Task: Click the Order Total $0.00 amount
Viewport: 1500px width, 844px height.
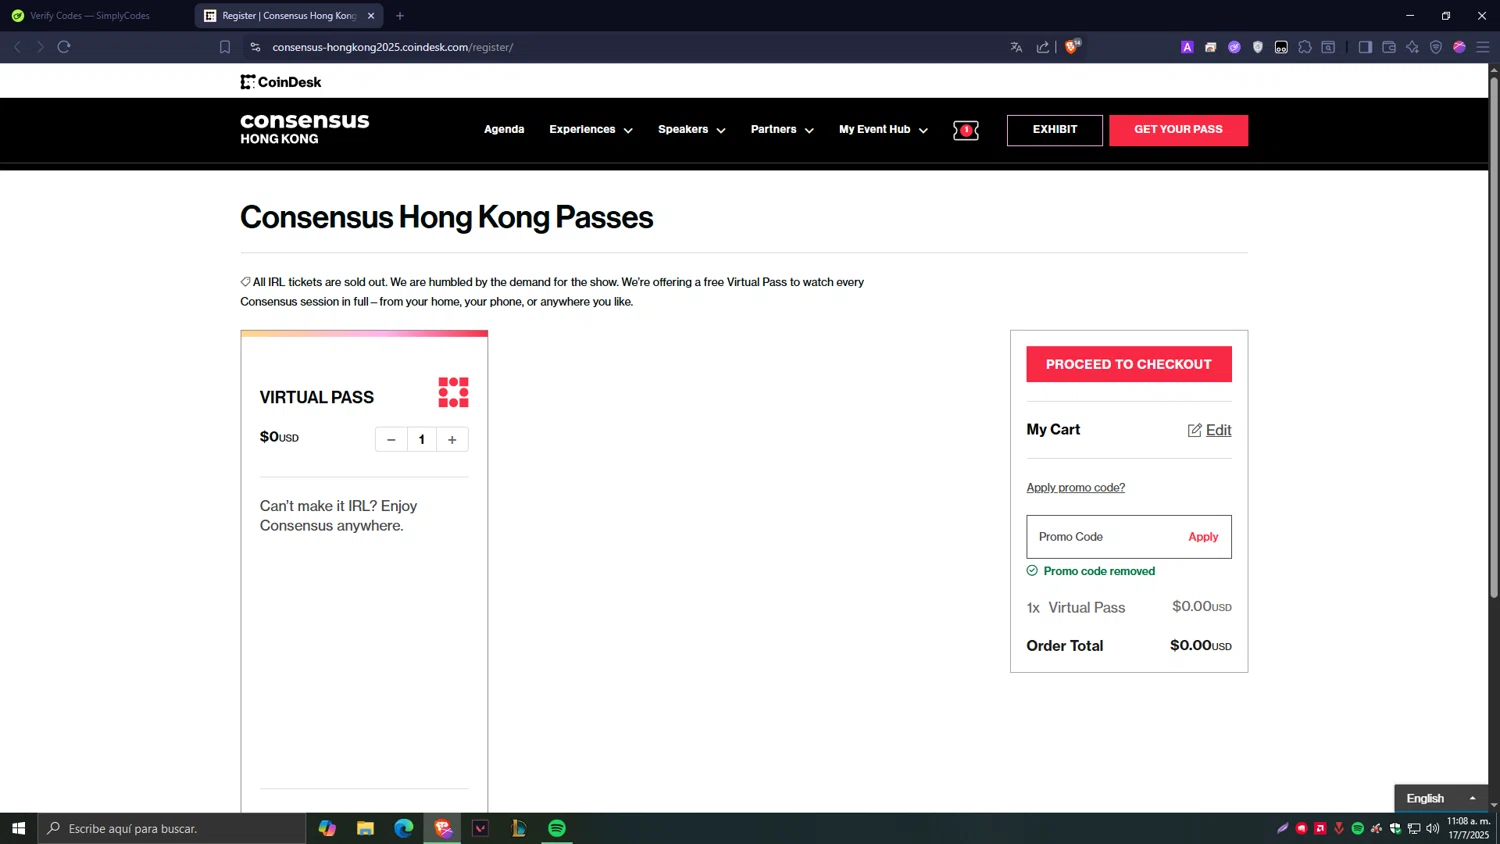Action: point(1201,646)
